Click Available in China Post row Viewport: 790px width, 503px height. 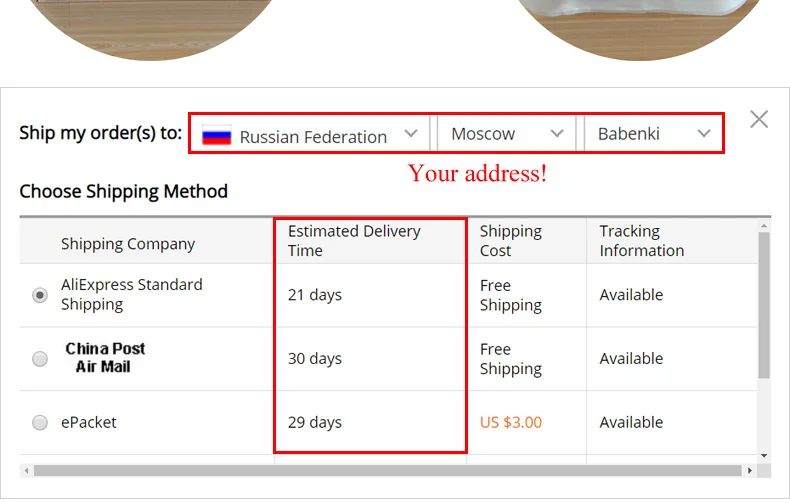pos(631,359)
